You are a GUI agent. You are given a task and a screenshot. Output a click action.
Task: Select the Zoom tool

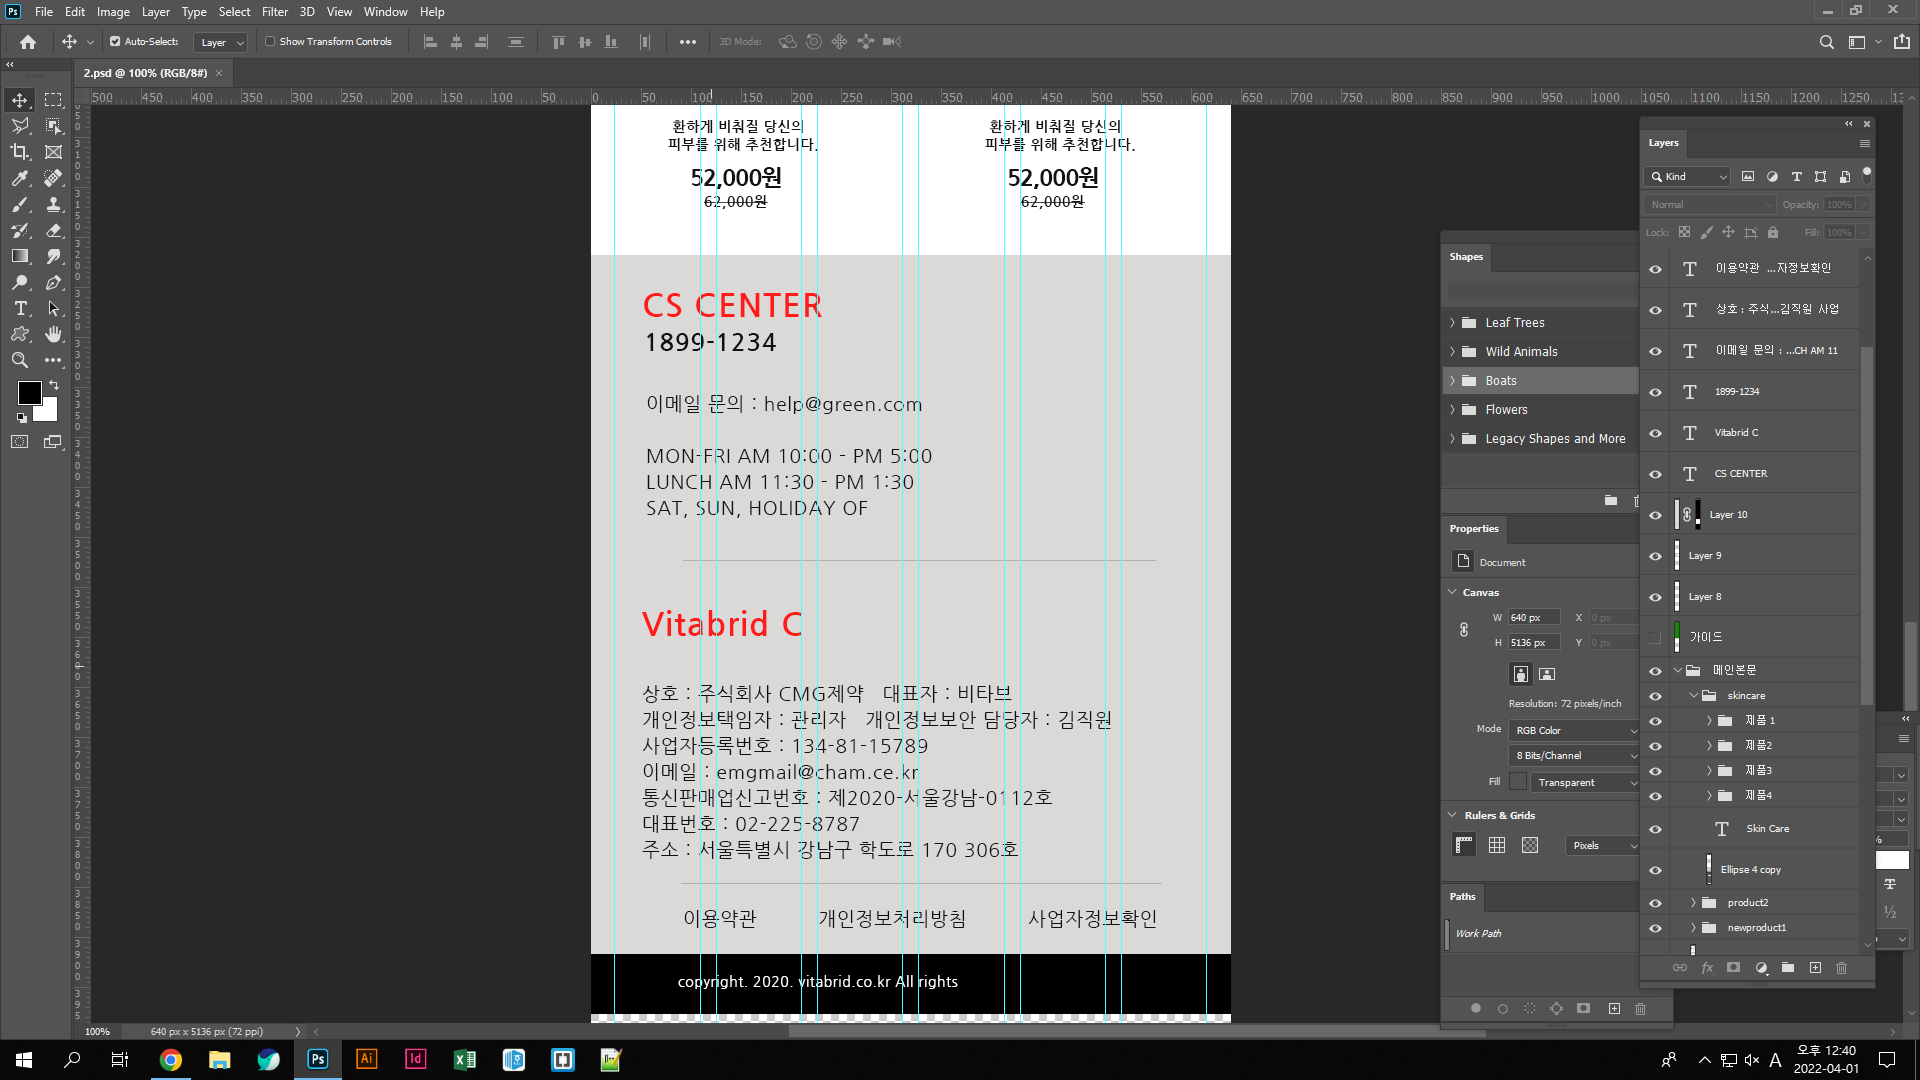pos(20,360)
